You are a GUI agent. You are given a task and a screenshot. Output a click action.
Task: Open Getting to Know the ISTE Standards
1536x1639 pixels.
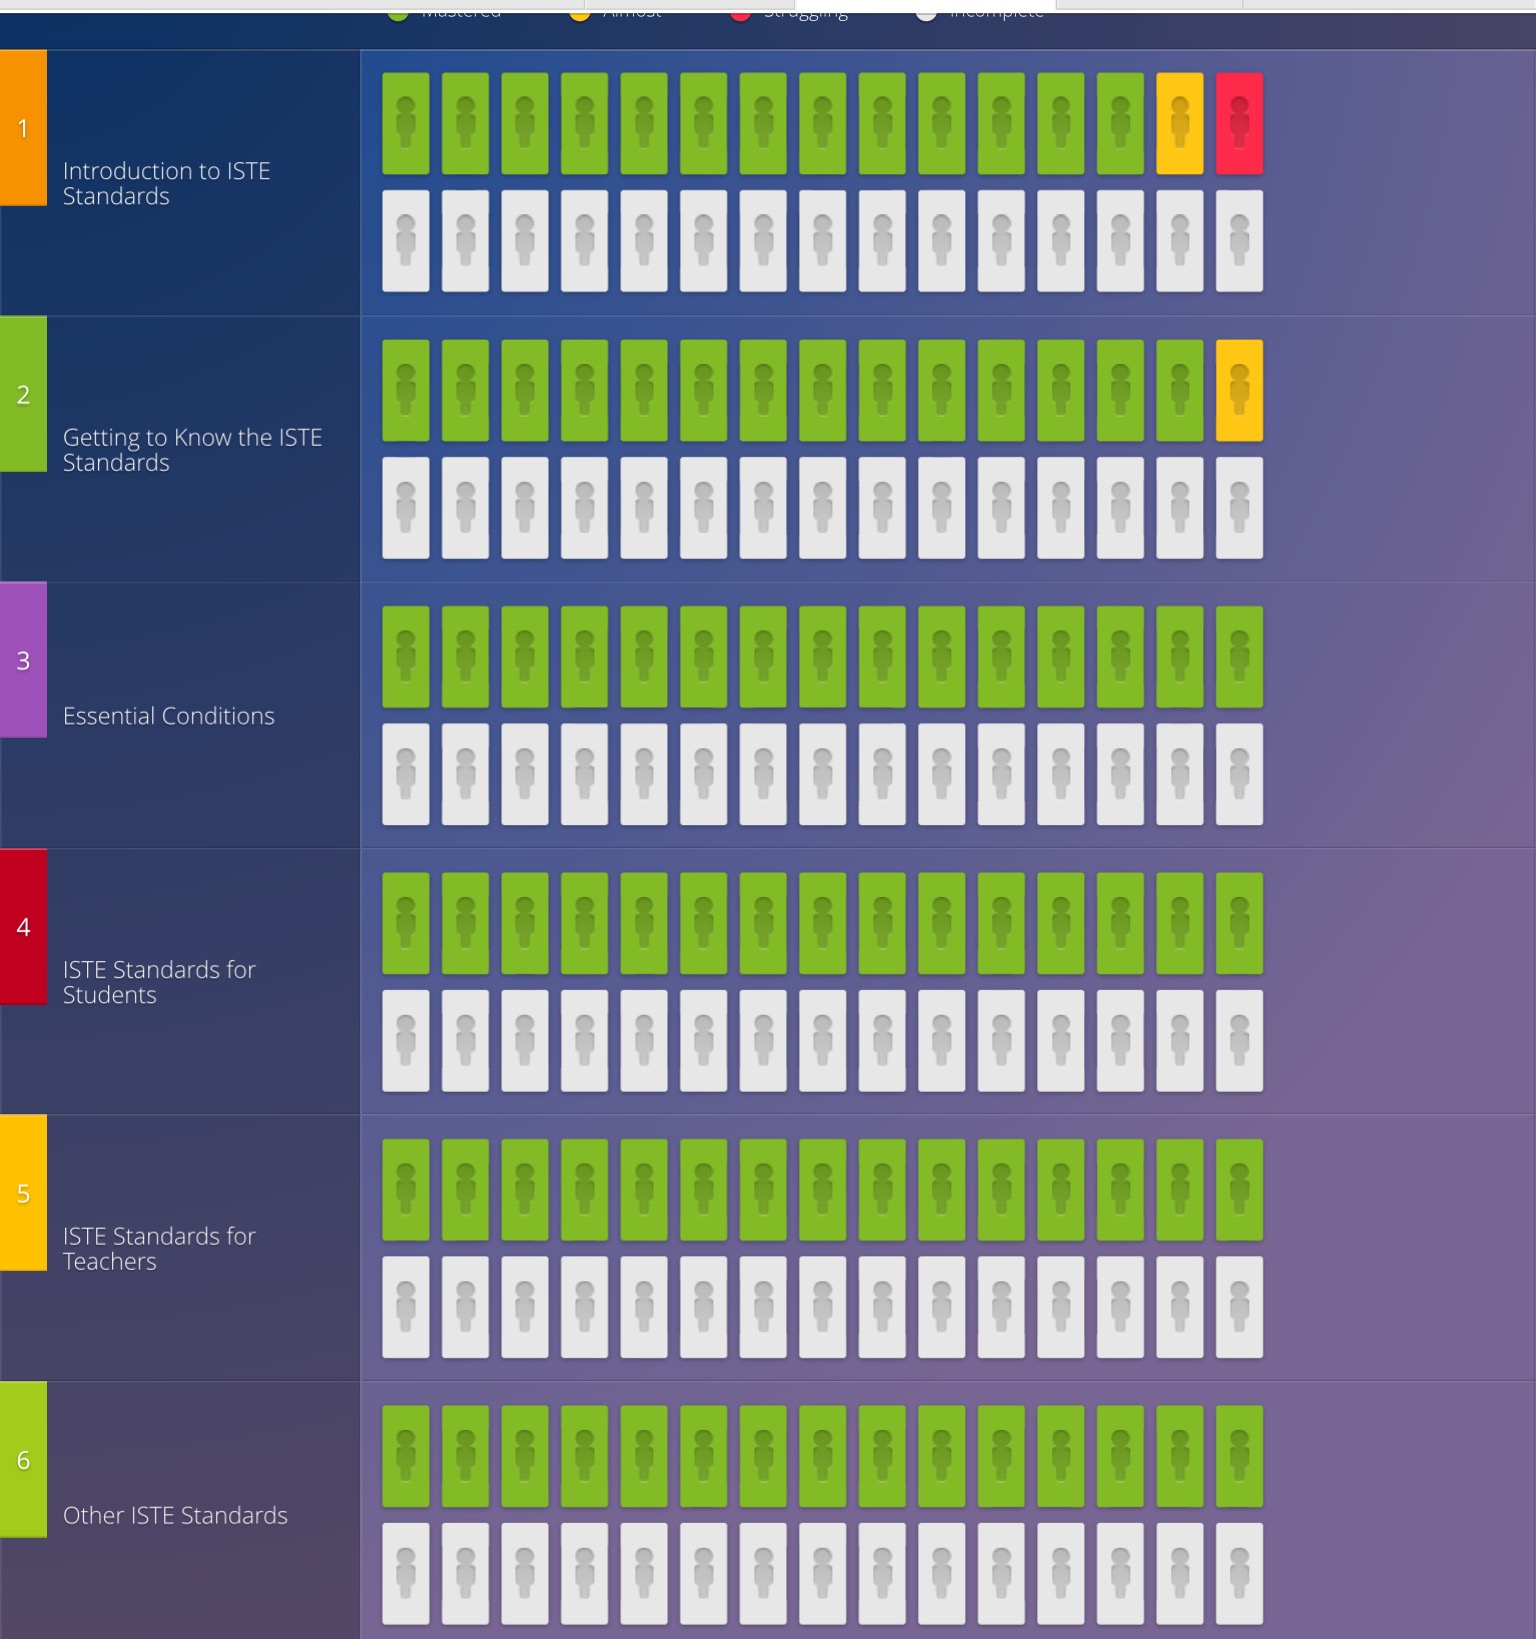click(192, 450)
